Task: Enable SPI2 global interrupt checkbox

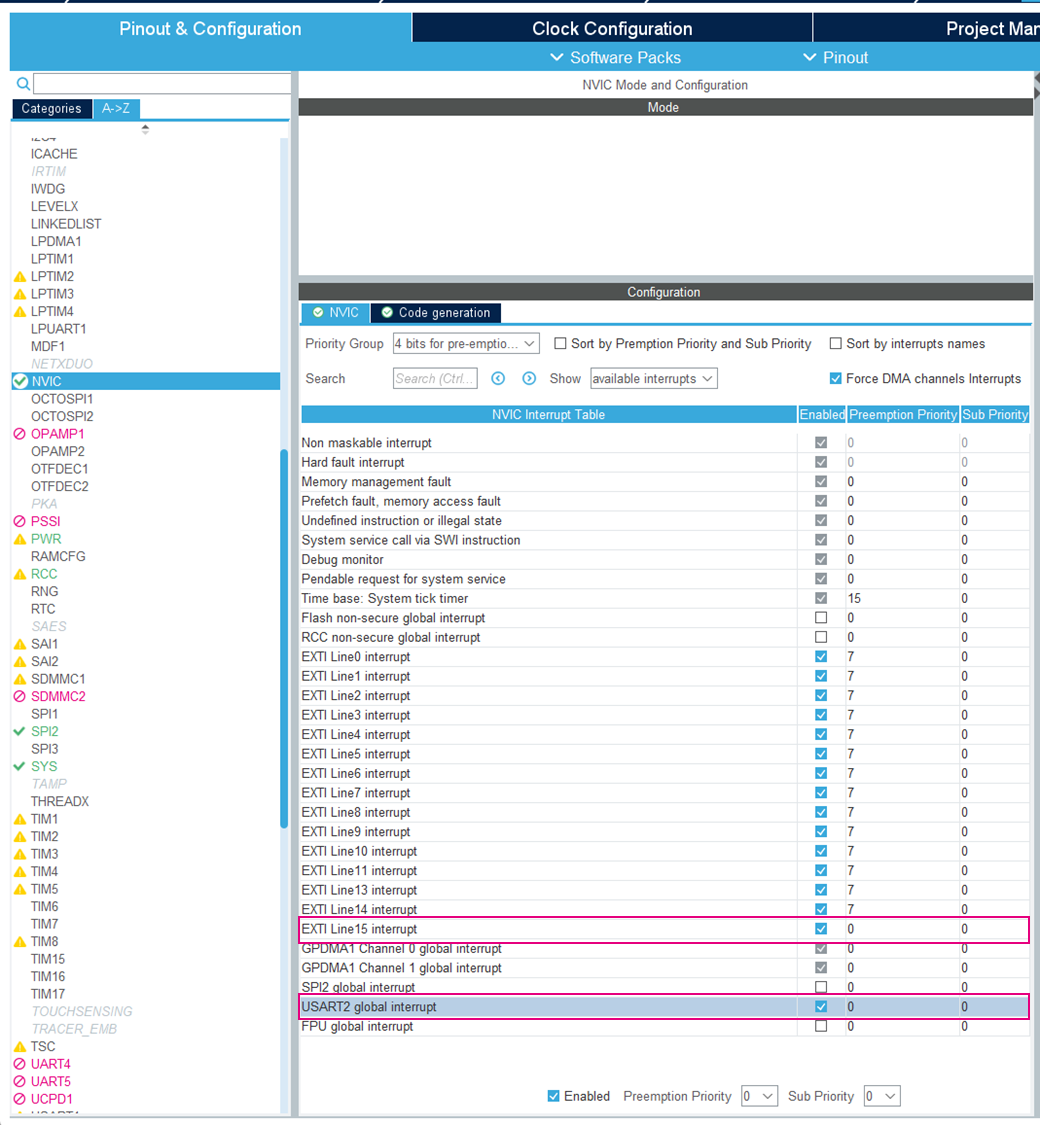Action: coord(821,987)
